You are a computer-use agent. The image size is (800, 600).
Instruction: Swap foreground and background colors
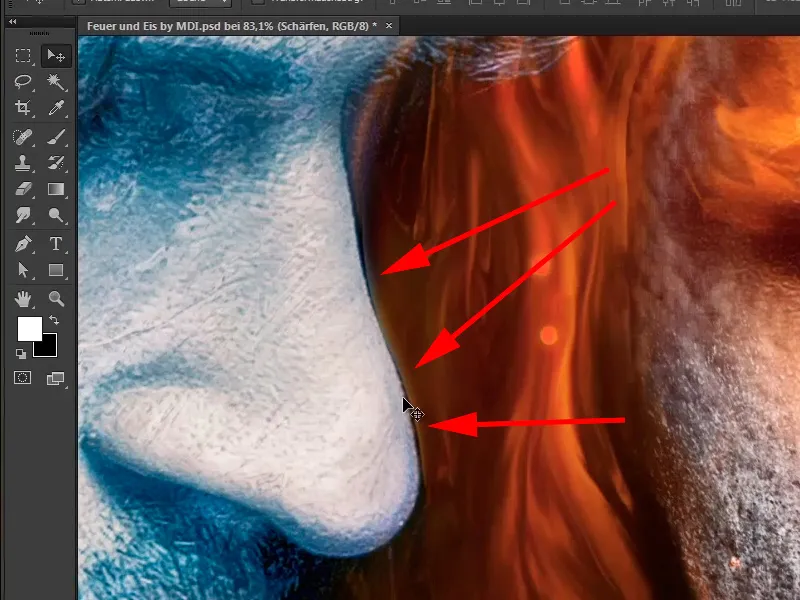point(54,320)
